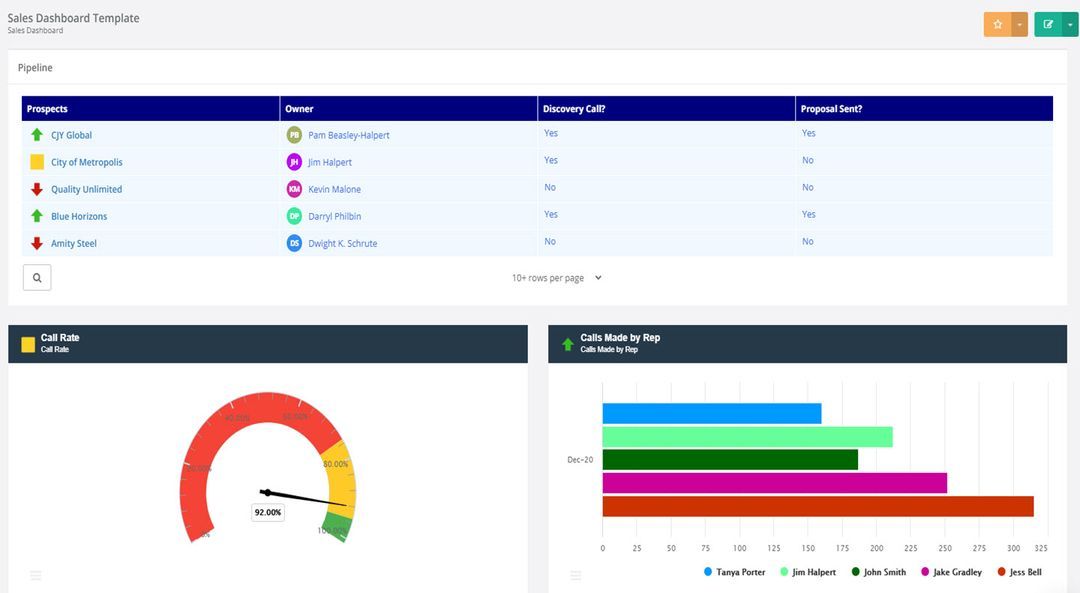Click Pam Beasley-Halpert's avatar badge

294,134
